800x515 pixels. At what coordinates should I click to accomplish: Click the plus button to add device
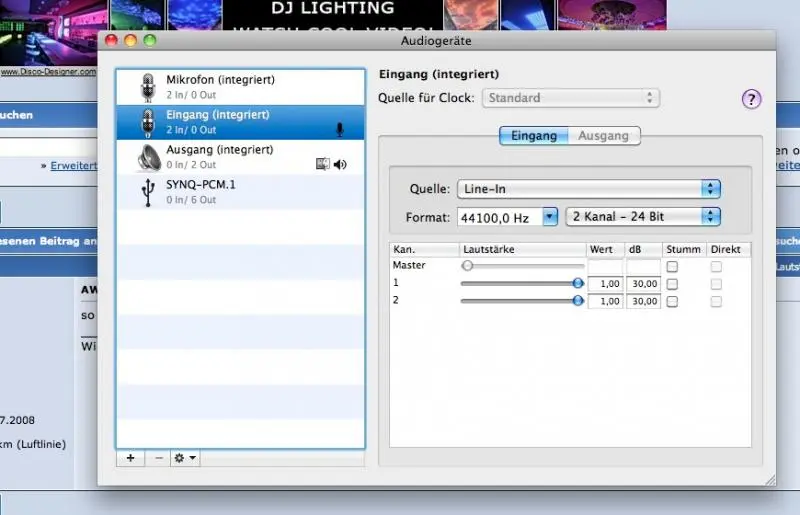130,458
